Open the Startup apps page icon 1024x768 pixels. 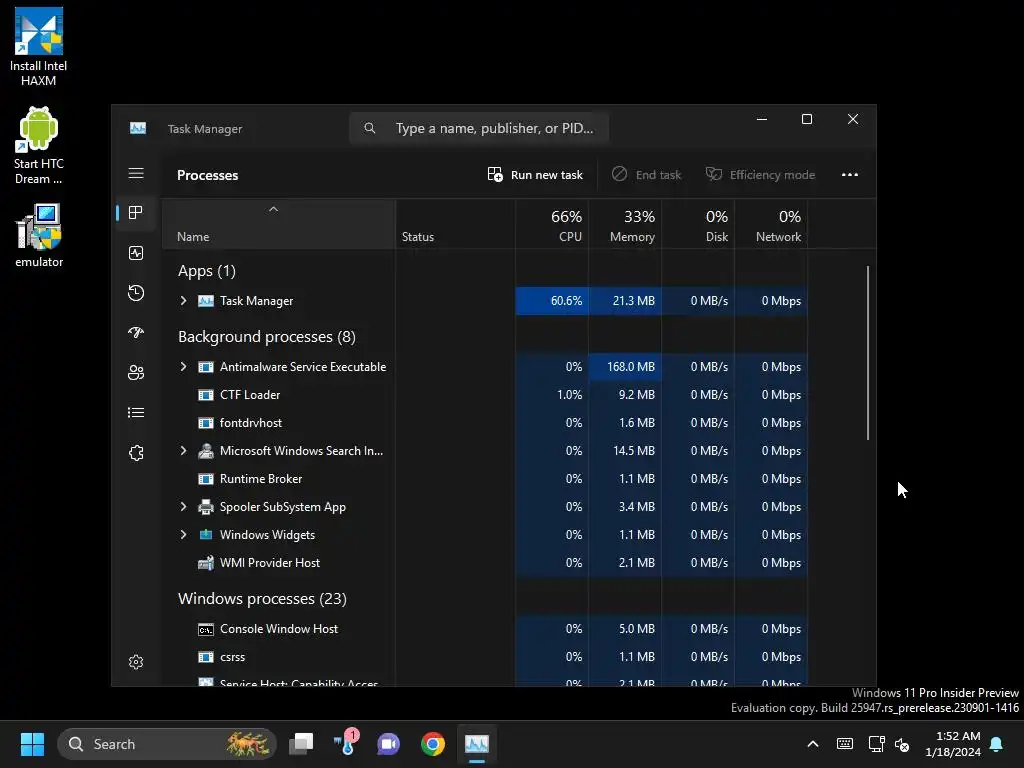click(x=136, y=332)
